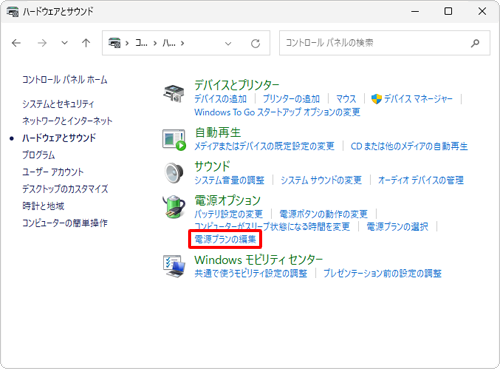Image resolution: width=500 pixels, height=369 pixels.
Task: Open the recent locations dropdown
Action: pos(64,43)
